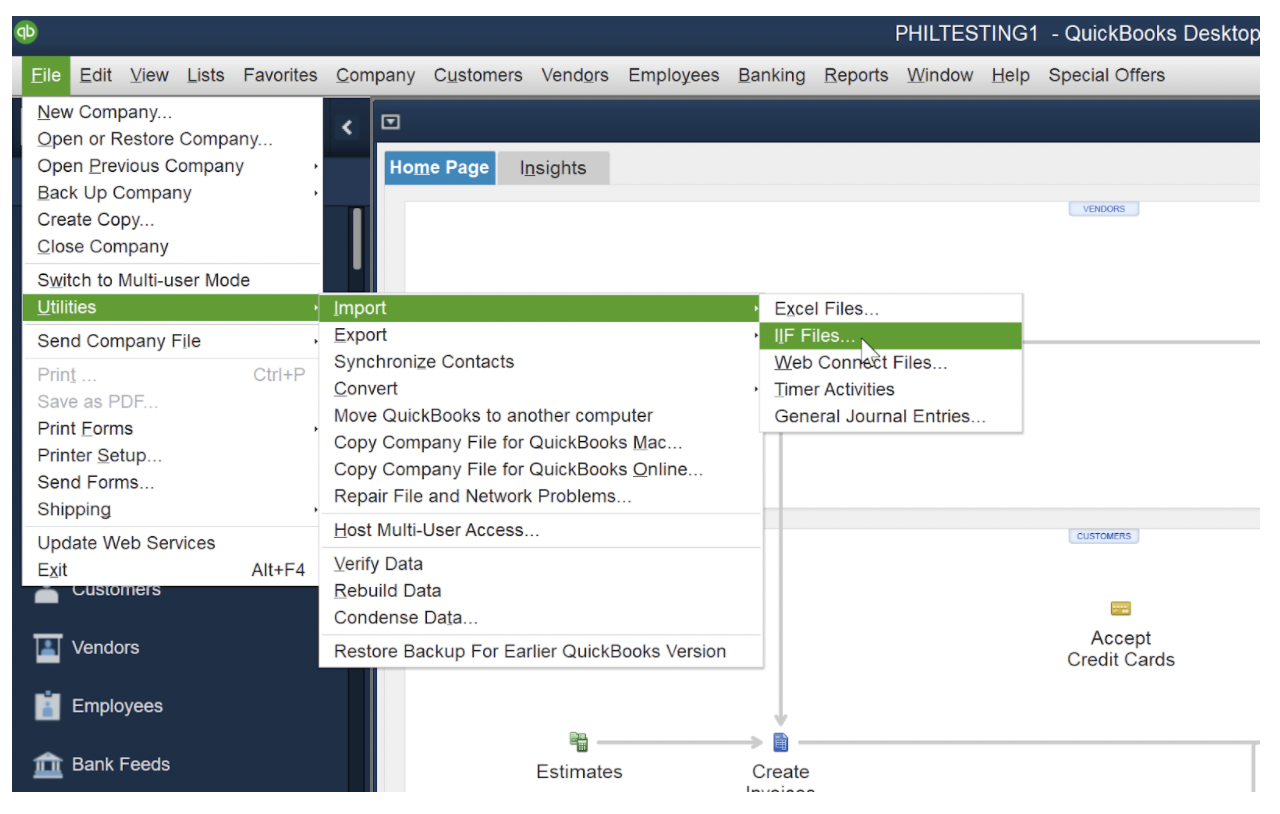The height and width of the screenshot is (814, 1280).
Task: Open the Estimates workflow icon
Action: (579, 742)
